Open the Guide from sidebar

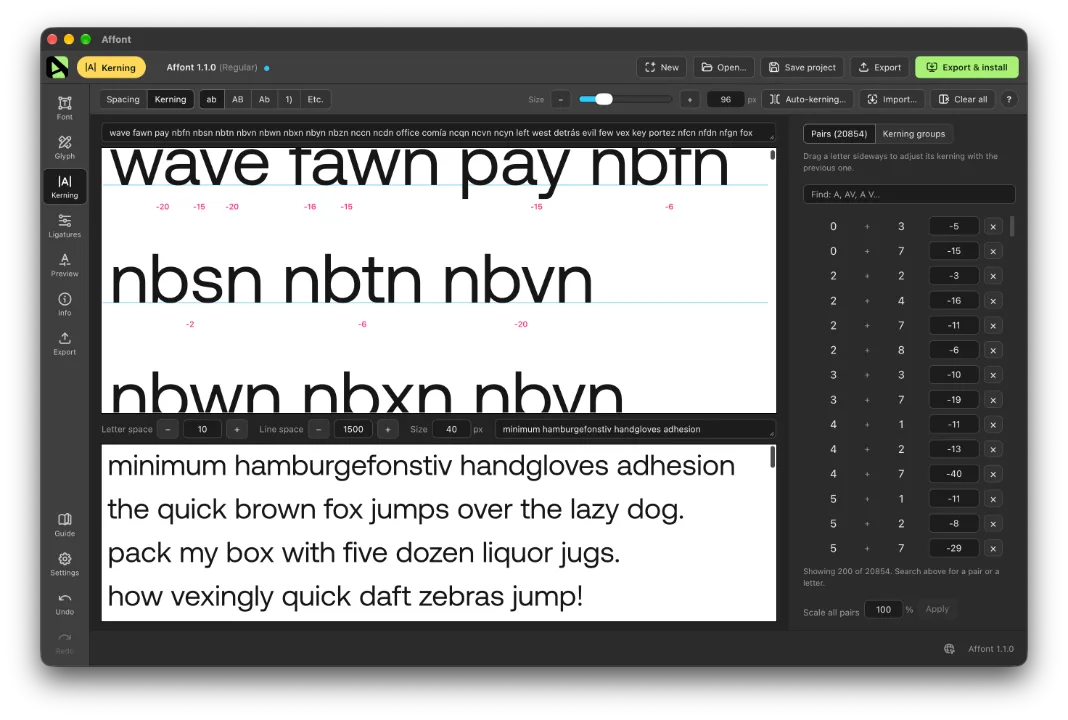[x=65, y=525]
